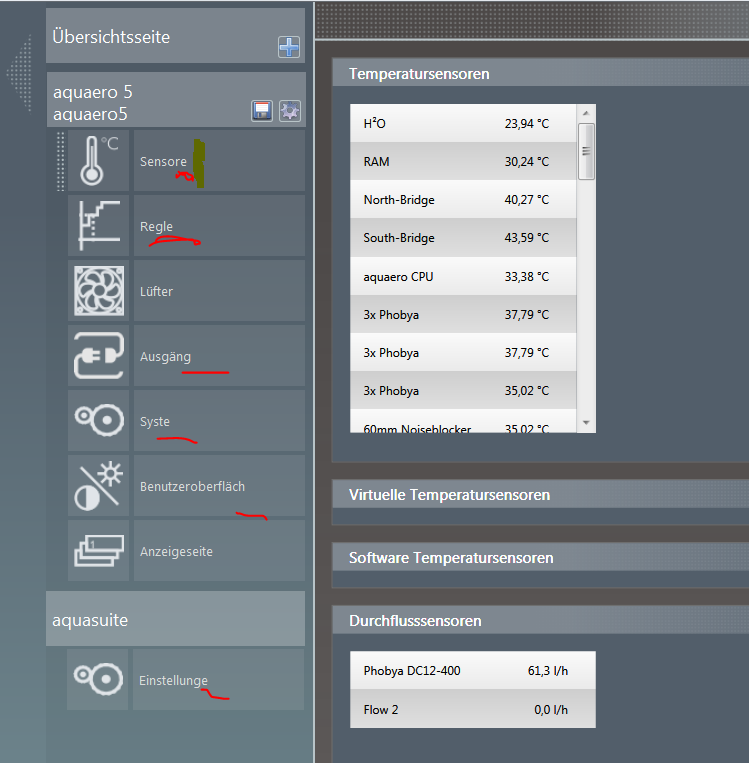Click the gears icon beside Einstellungen
Viewport: 749px width, 763px height.
[x=98, y=679]
